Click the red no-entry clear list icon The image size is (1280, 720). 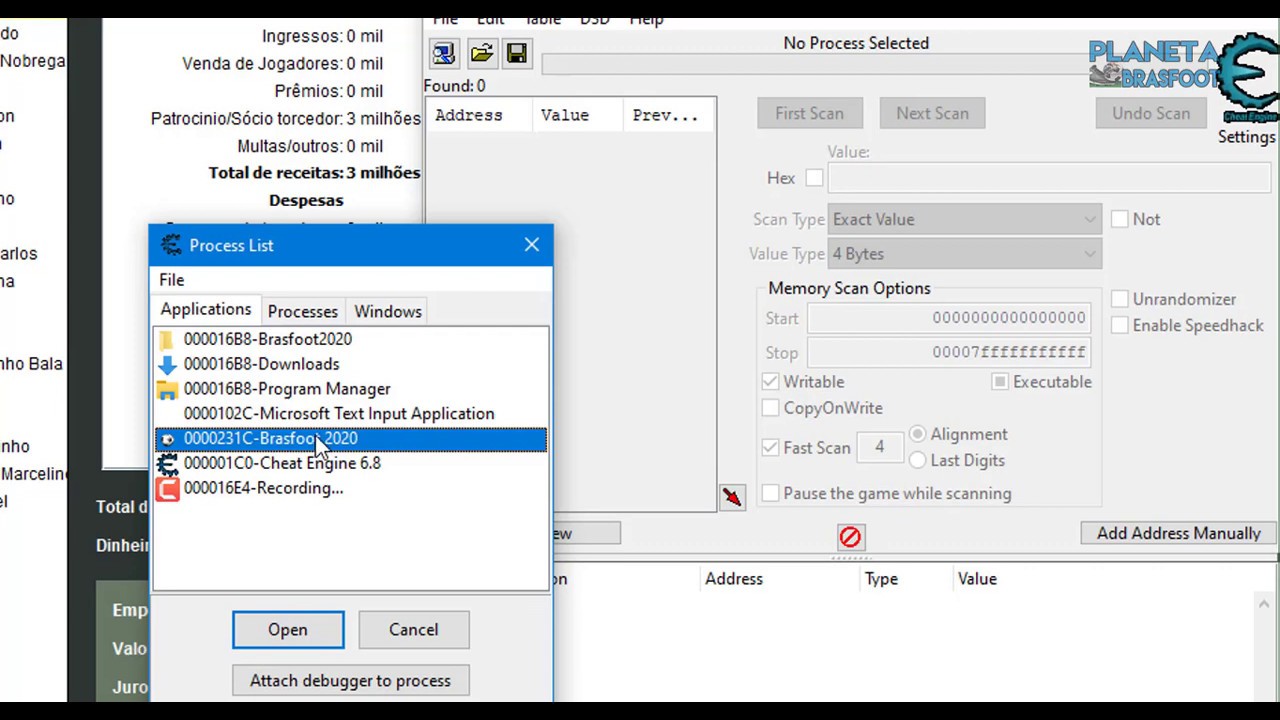850,537
